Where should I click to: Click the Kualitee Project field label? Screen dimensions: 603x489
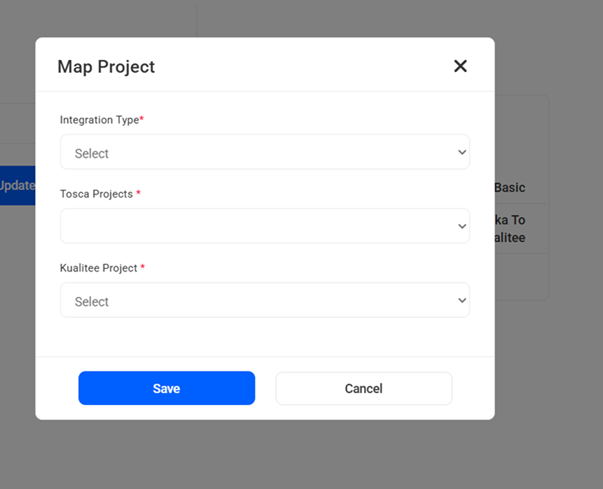click(98, 268)
